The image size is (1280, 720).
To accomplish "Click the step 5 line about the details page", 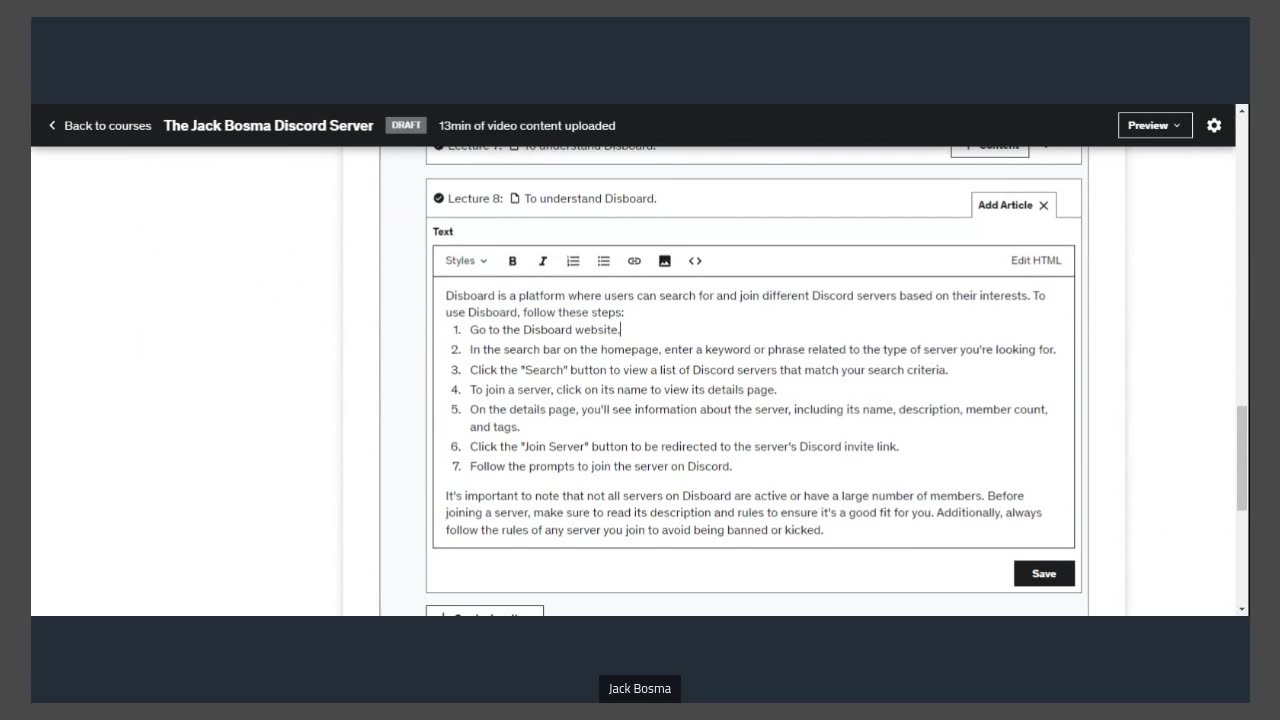I will coord(759,418).
